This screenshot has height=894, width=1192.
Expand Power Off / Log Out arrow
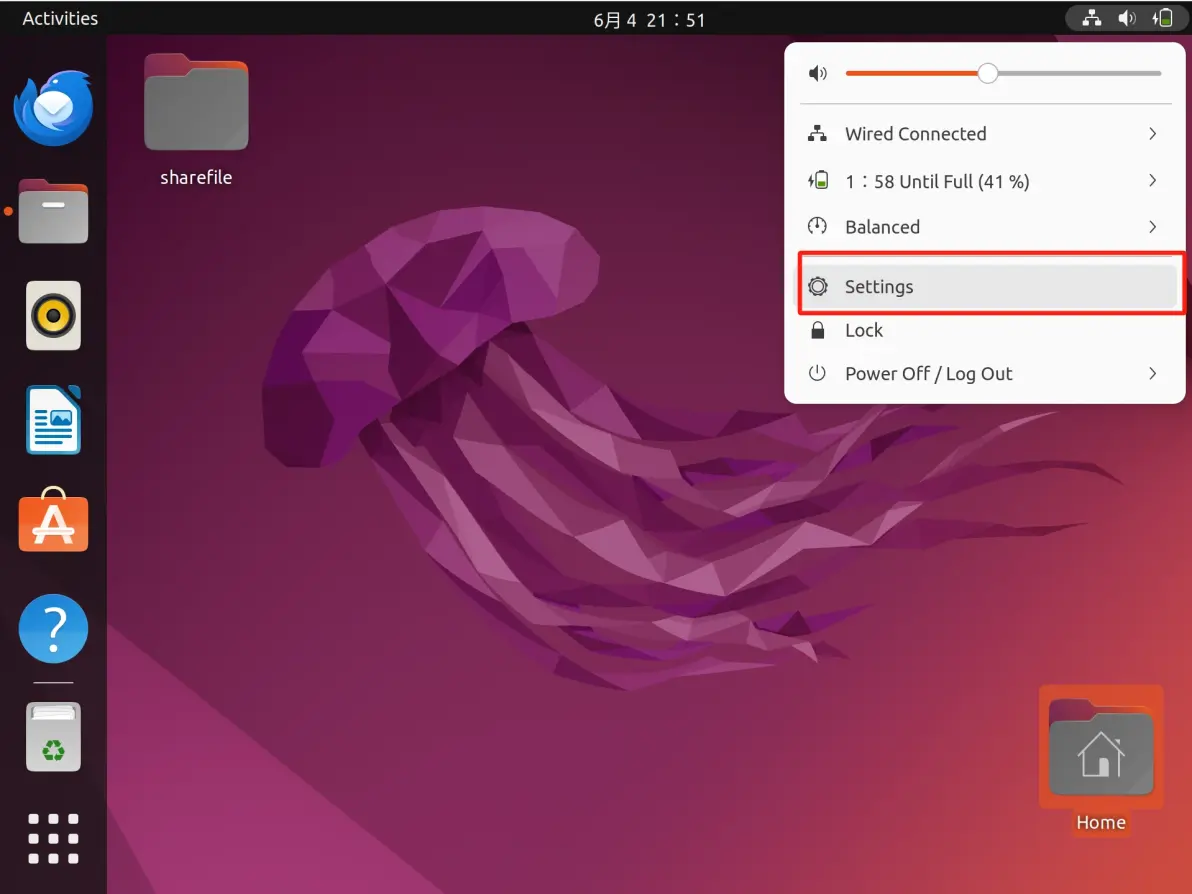point(1152,373)
